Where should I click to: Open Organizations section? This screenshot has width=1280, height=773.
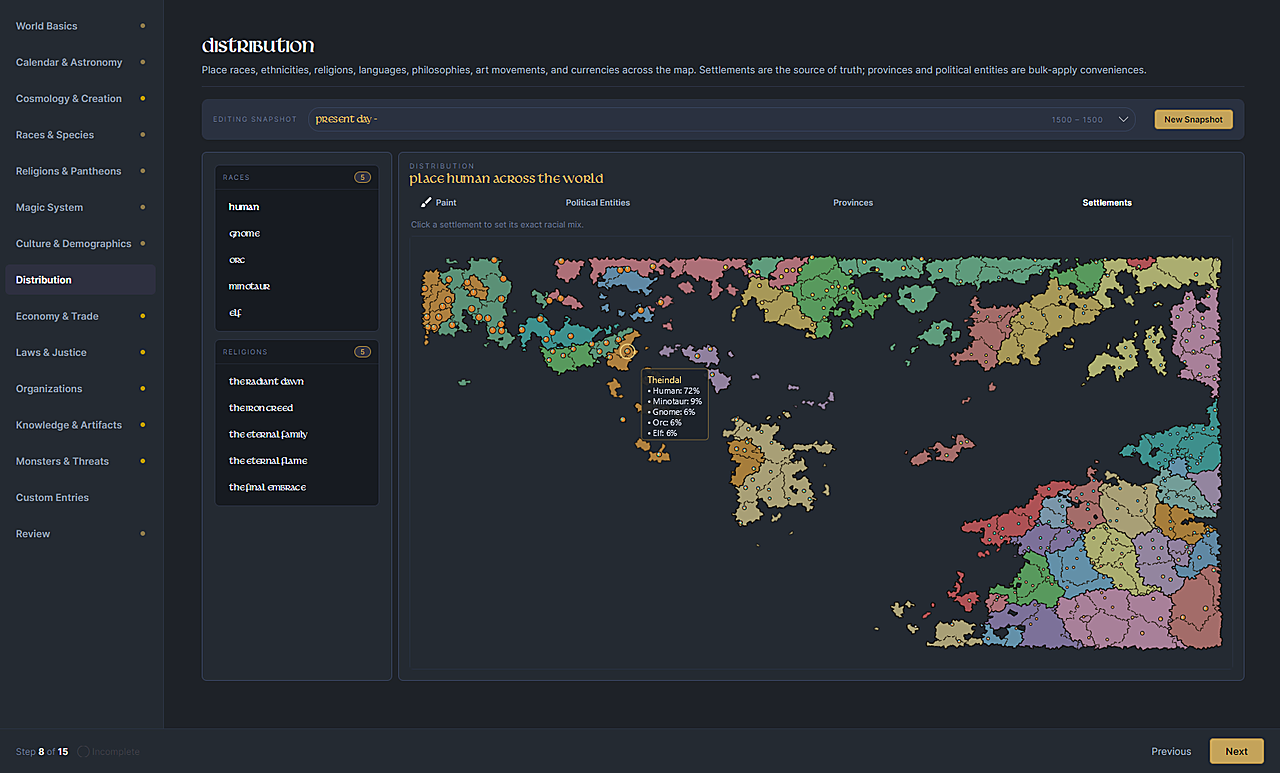80,388
